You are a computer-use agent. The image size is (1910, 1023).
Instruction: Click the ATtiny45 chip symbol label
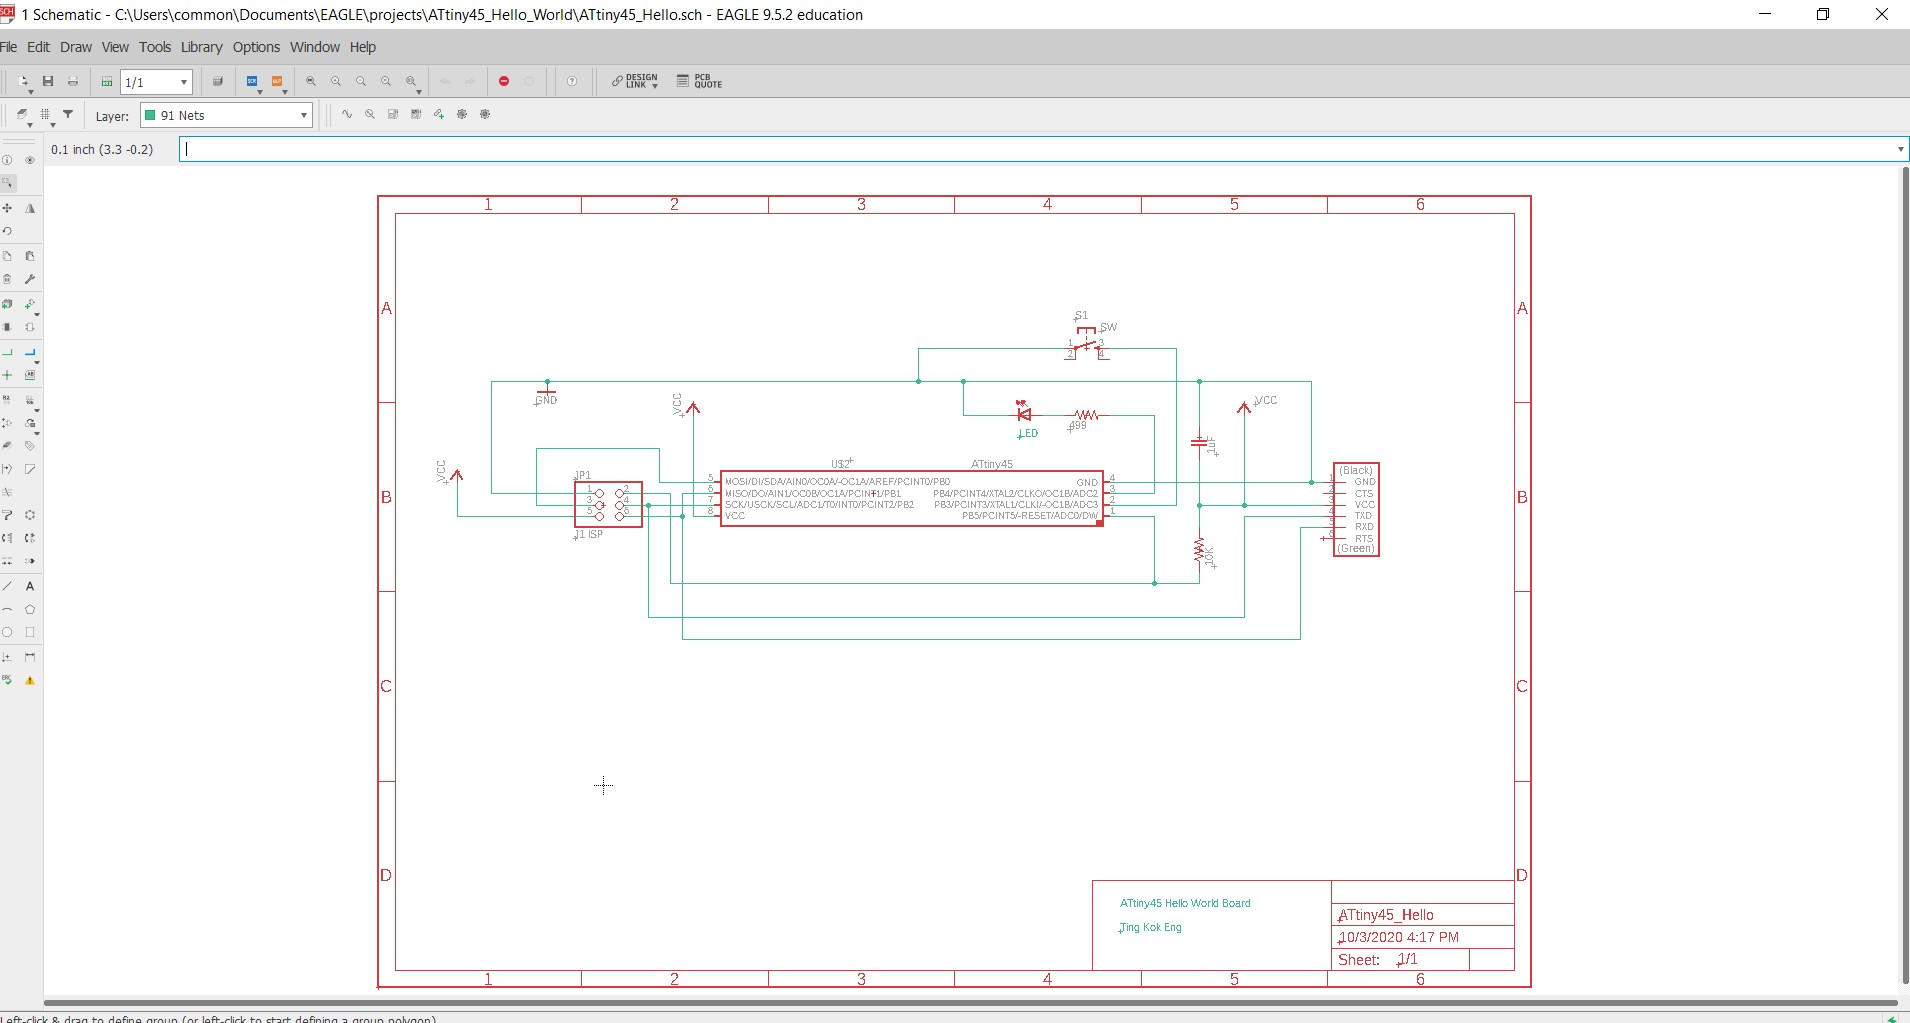point(992,464)
